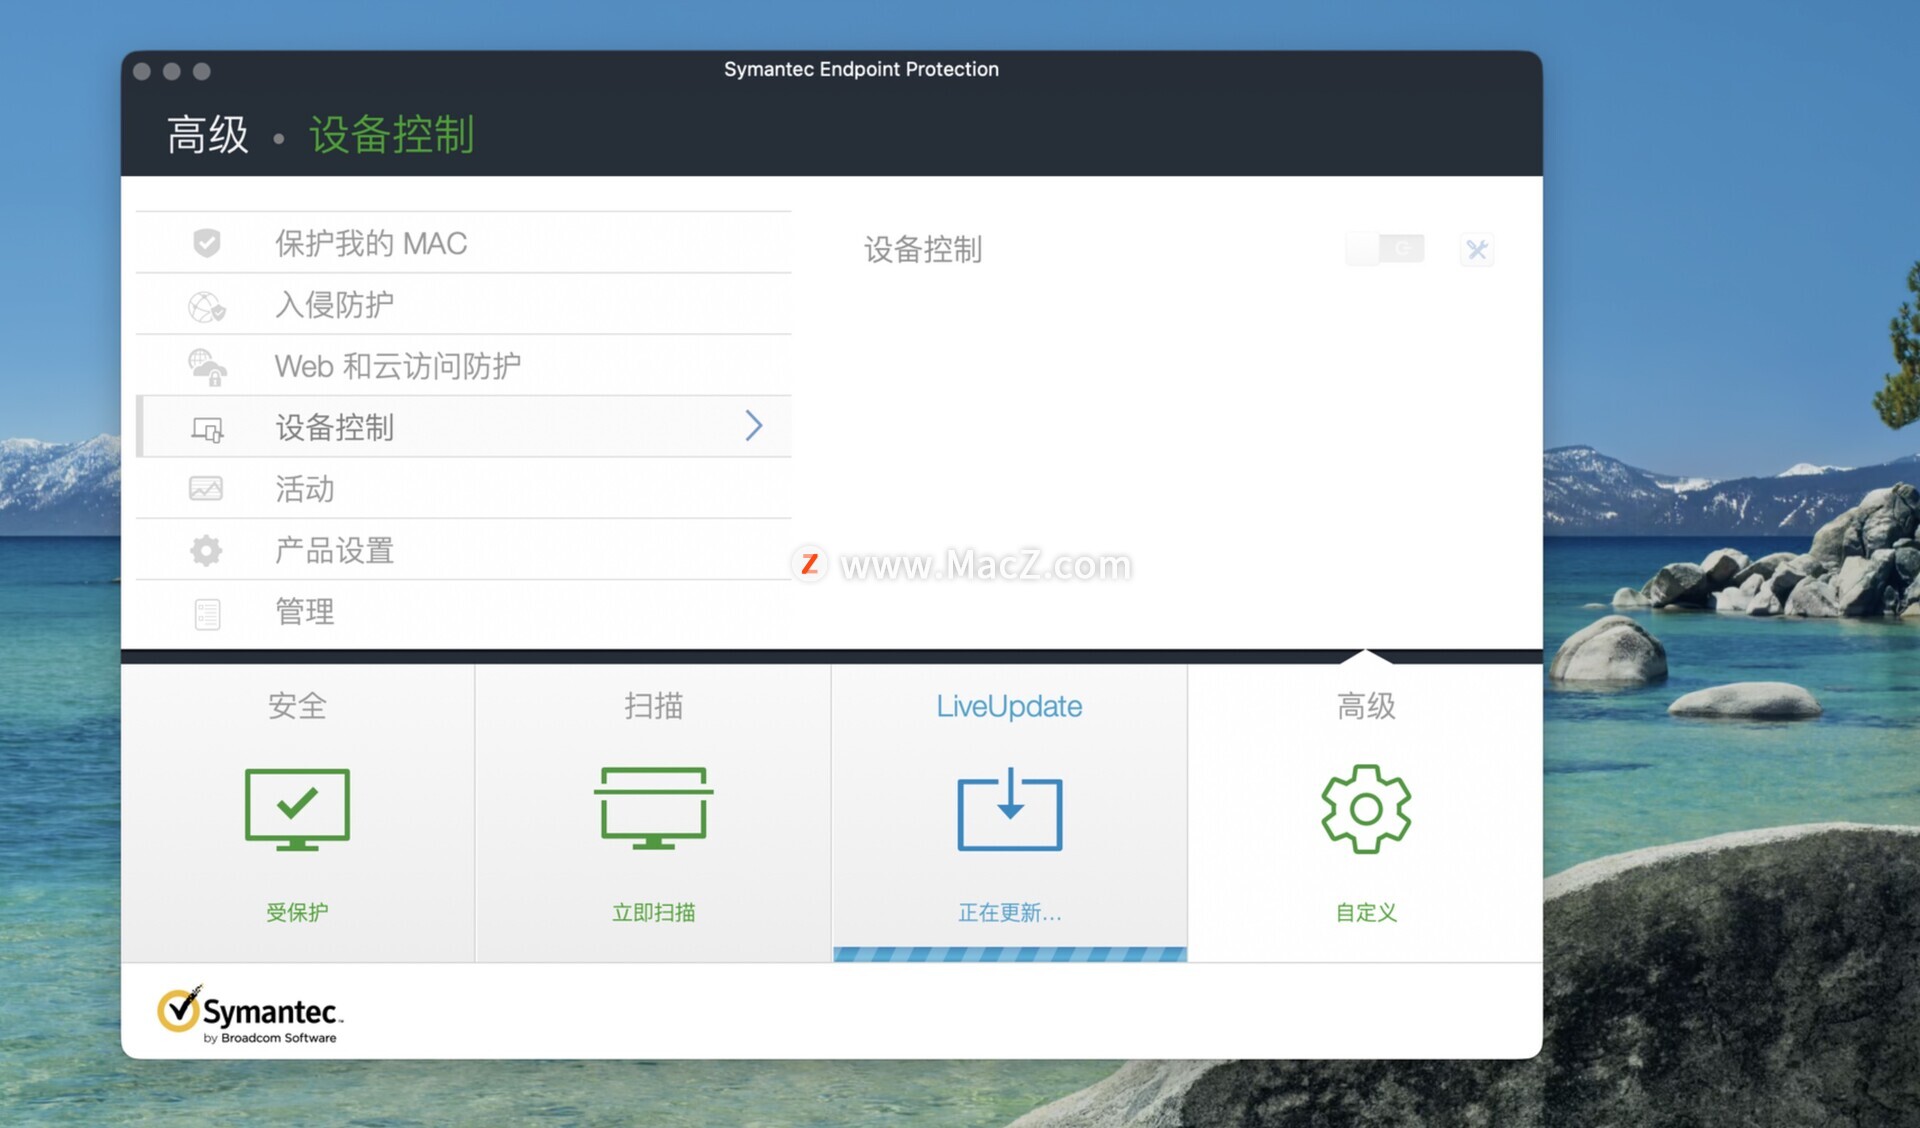Click the 高级 breadcrumb in header

[x=208, y=135]
